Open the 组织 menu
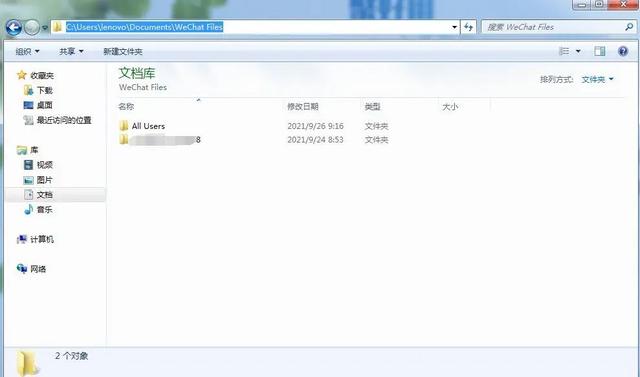The height and width of the screenshot is (377, 640). [27, 51]
